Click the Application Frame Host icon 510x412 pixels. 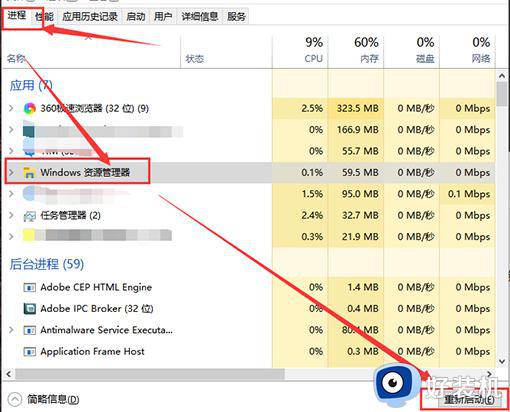[29, 351]
